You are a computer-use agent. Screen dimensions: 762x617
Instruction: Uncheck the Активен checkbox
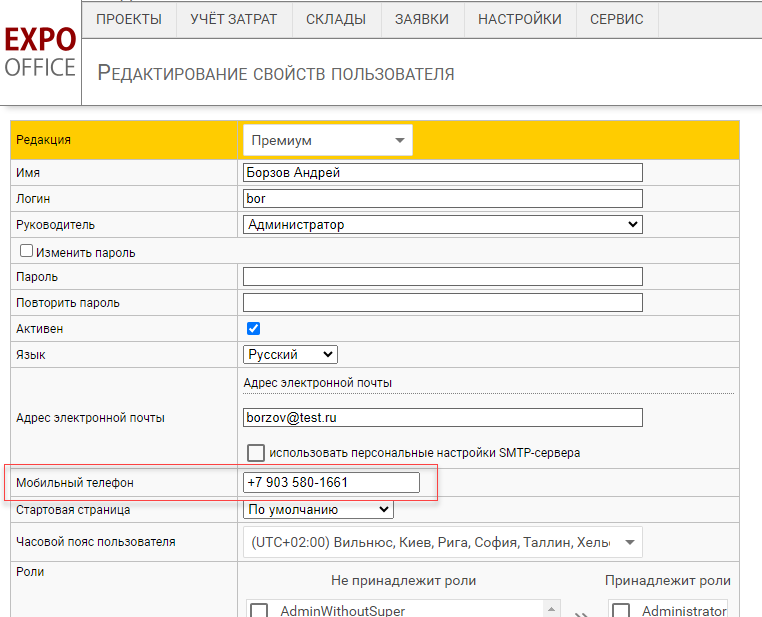coord(253,328)
